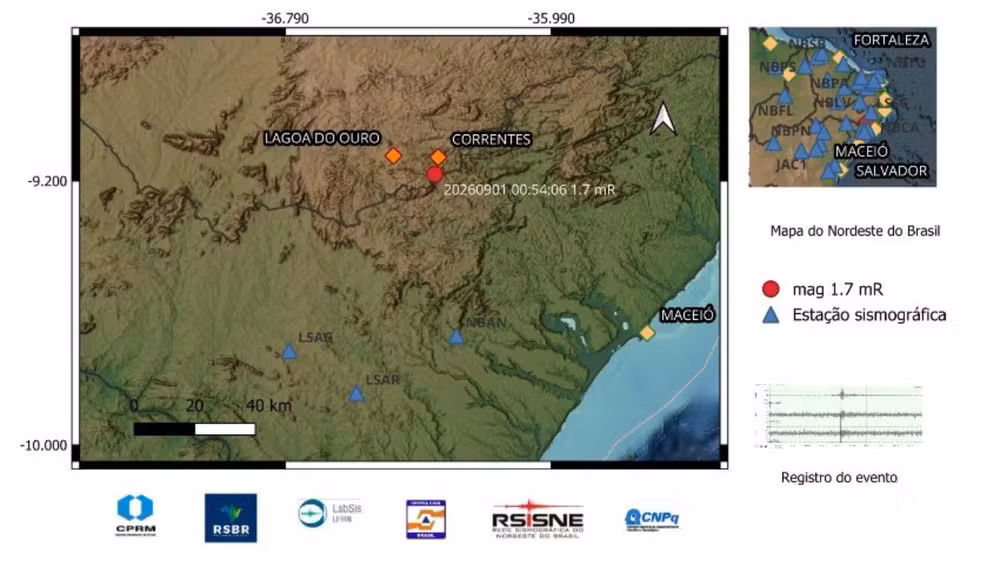Click the red epicenter circle on map

point(434,174)
